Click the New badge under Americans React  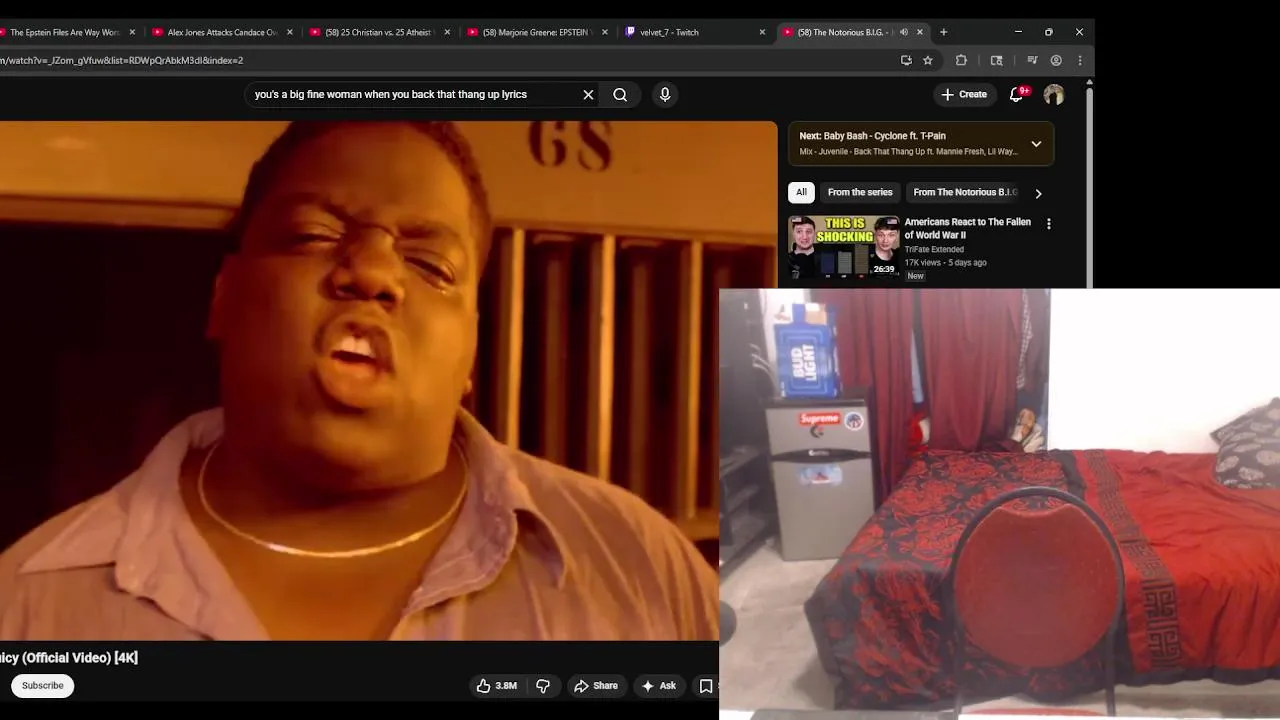[x=915, y=276]
